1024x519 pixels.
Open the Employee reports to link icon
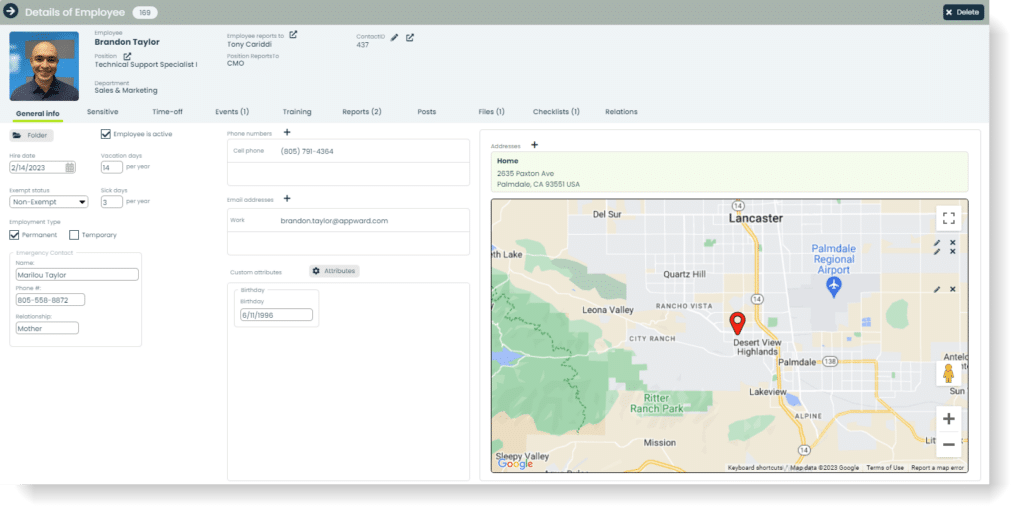click(293, 35)
